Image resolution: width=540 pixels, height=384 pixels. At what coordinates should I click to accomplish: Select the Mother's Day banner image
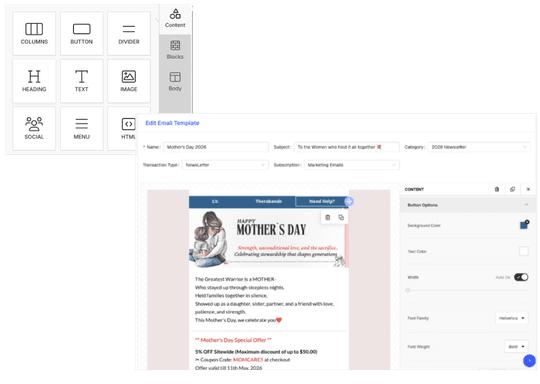point(269,239)
